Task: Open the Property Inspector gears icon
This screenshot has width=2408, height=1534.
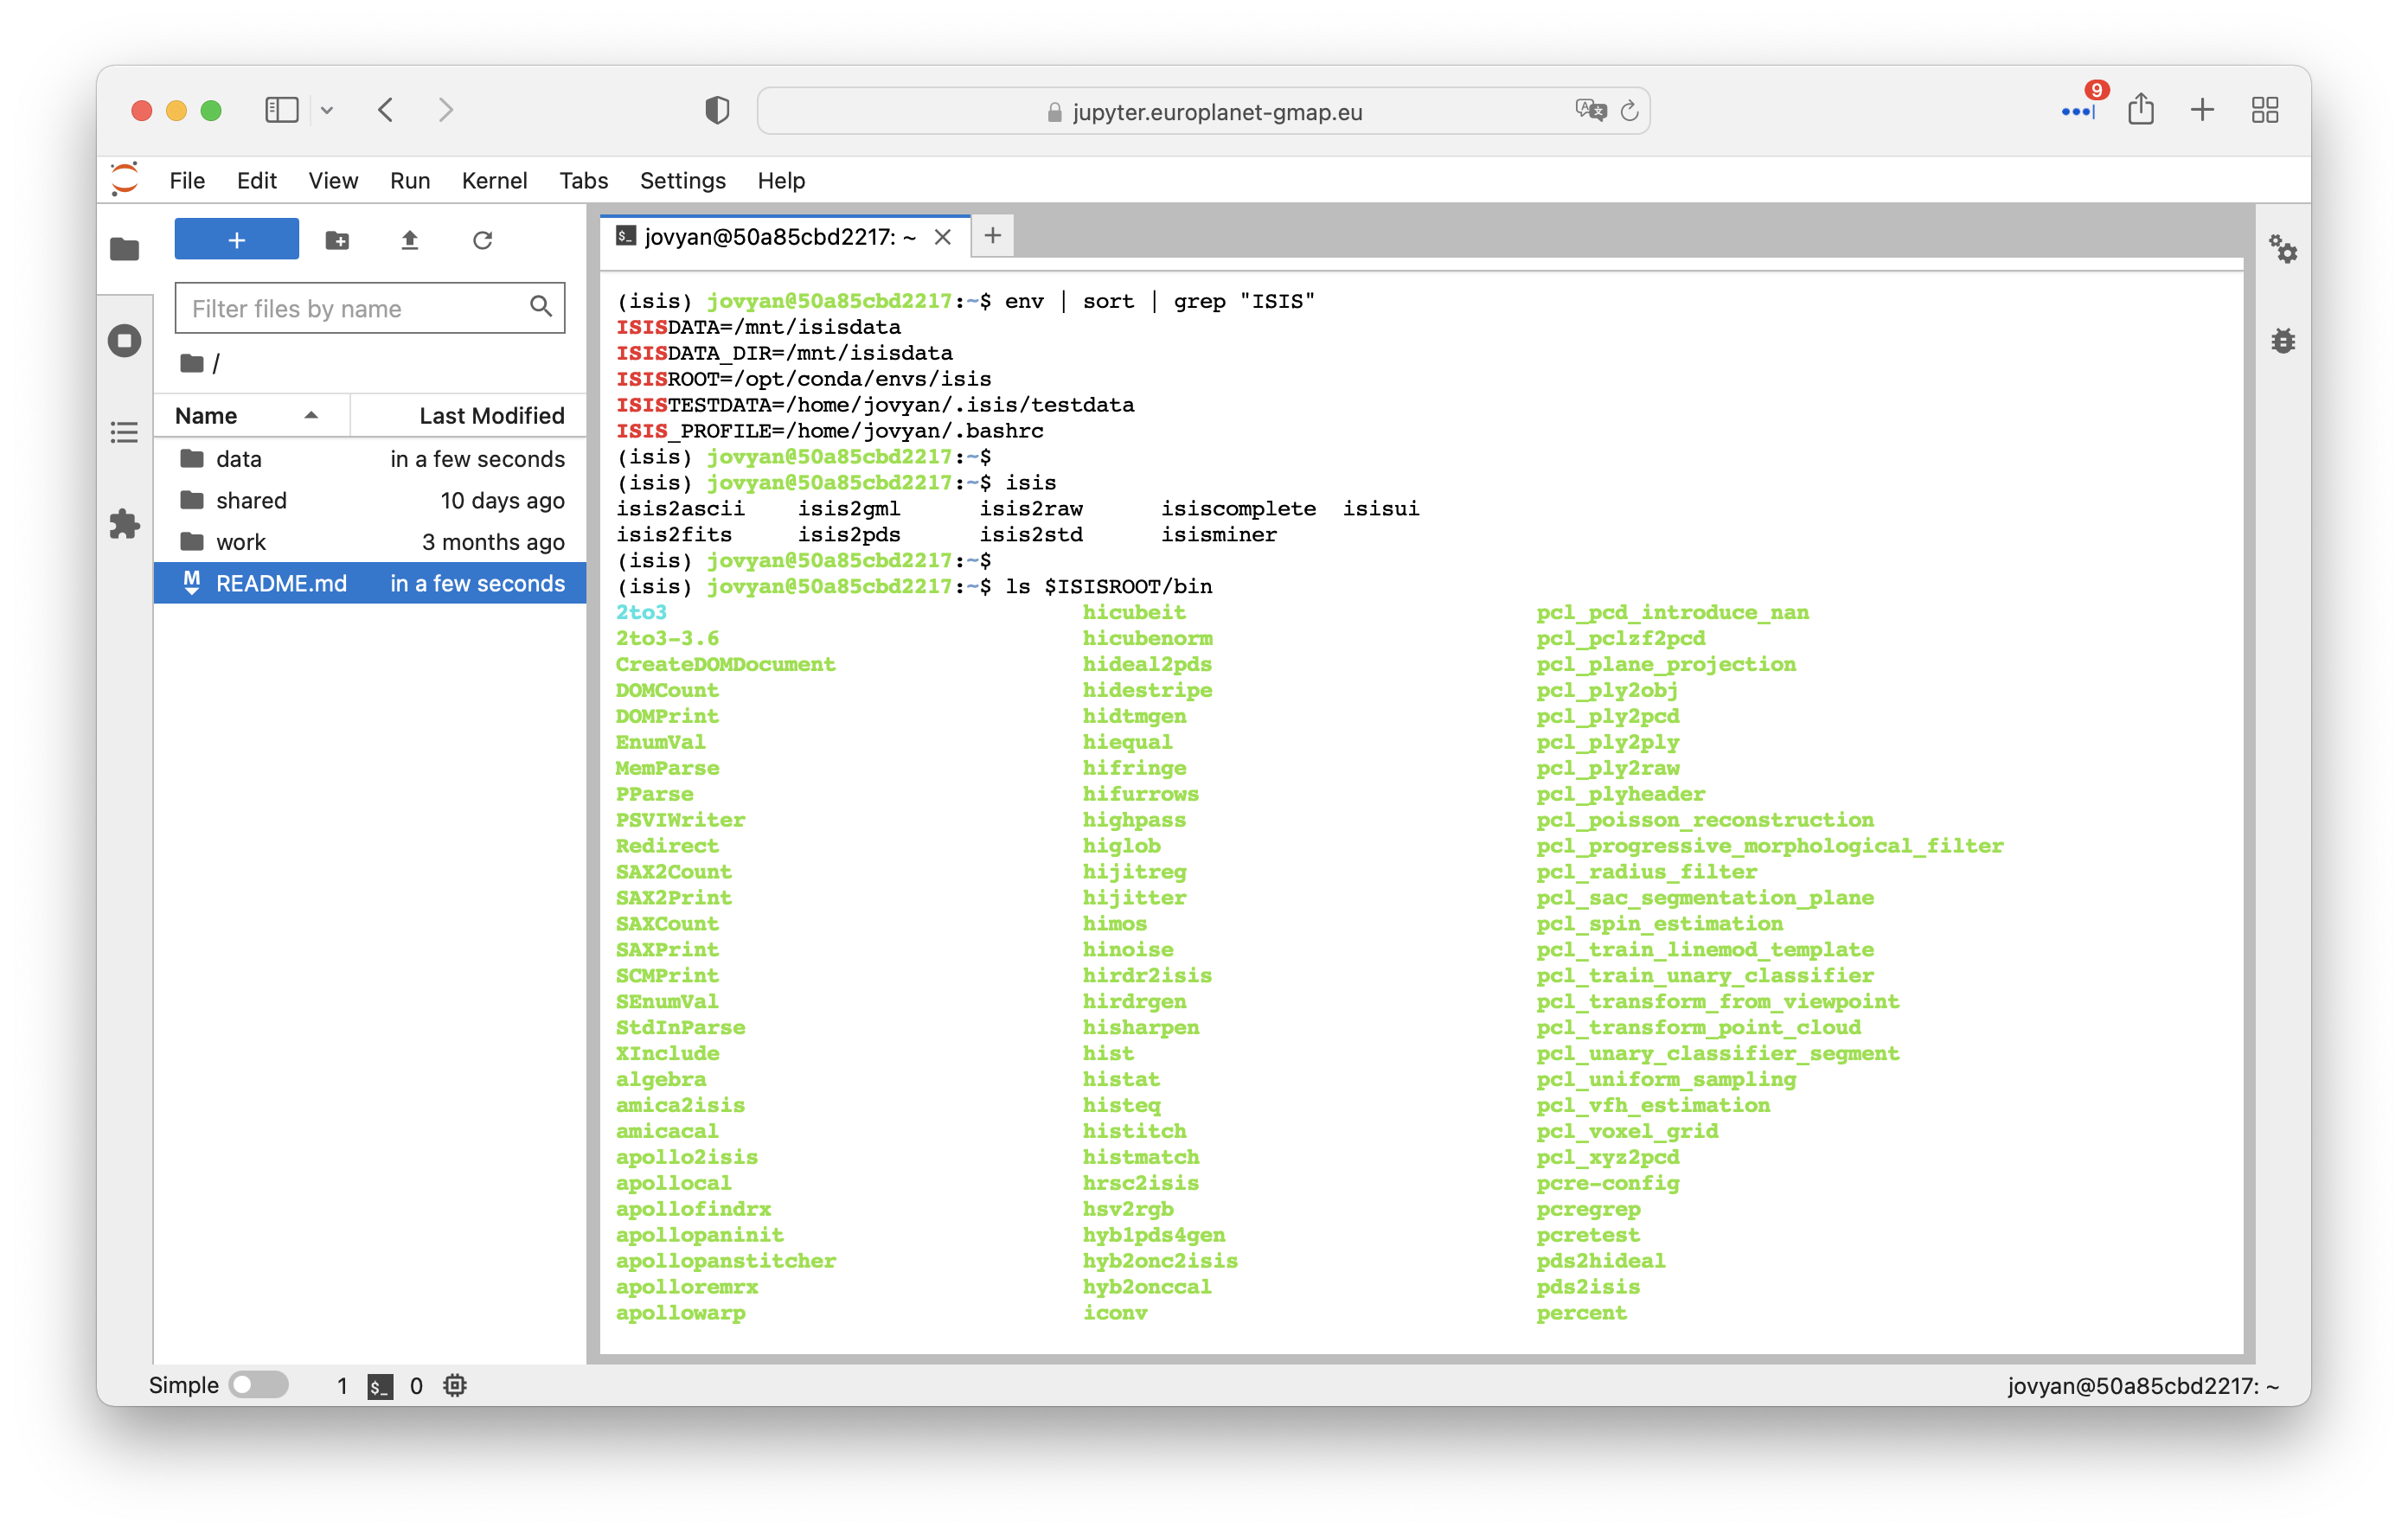Action: coord(2283,248)
